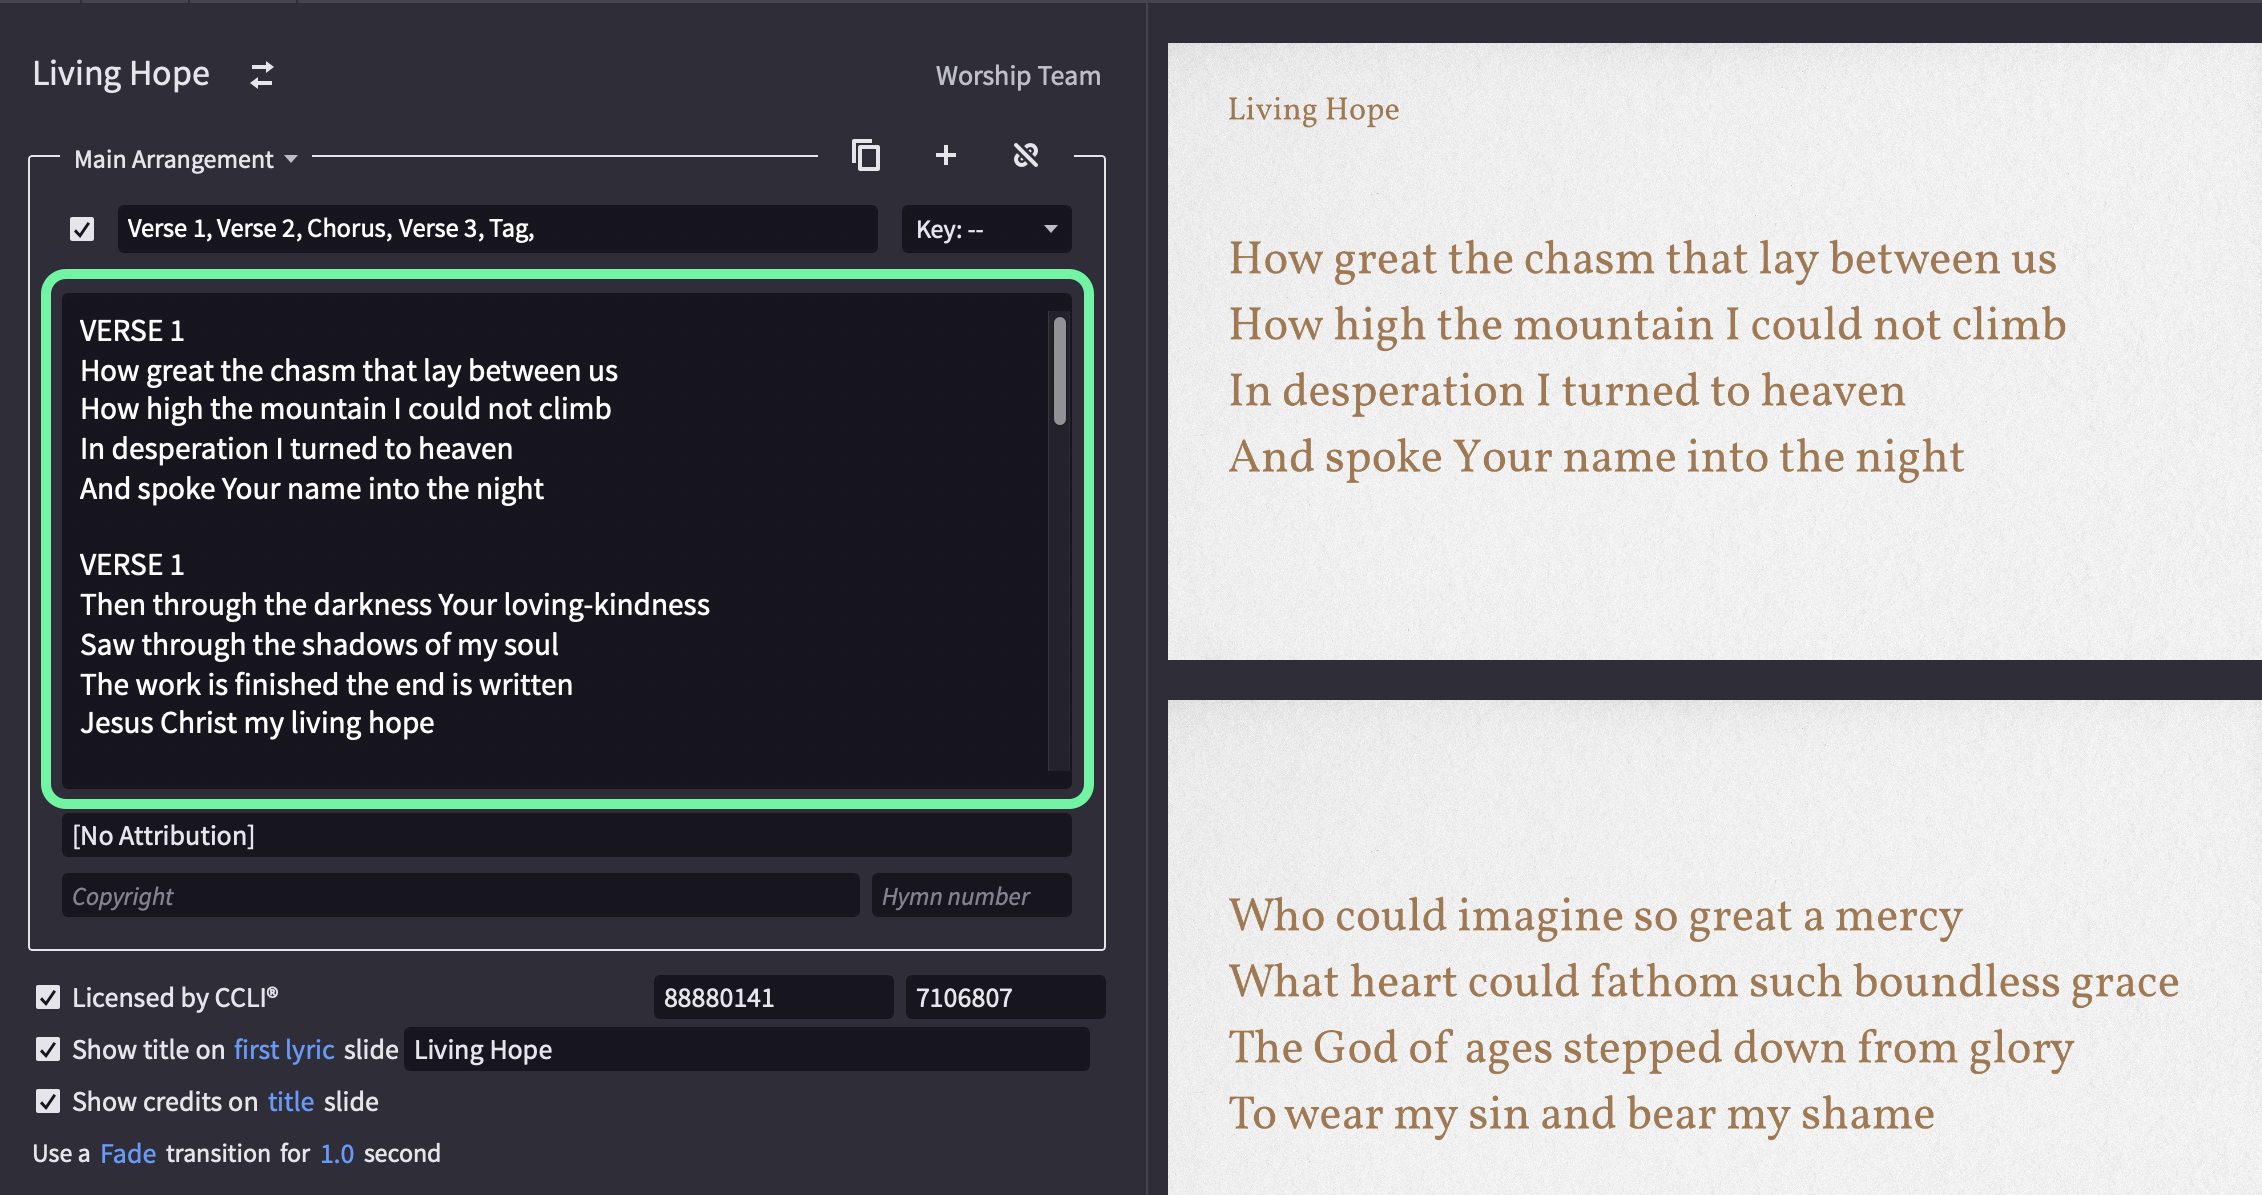
Task: Click lyric line 'Jesus Christ my living hope'
Action: [x=257, y=723]
